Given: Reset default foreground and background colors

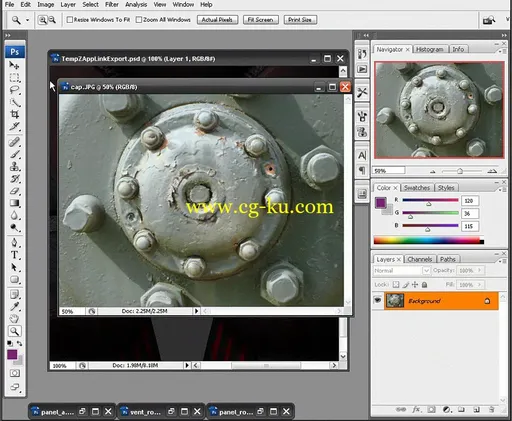Looking at the screenshot, I should click(x=10, y=343).
